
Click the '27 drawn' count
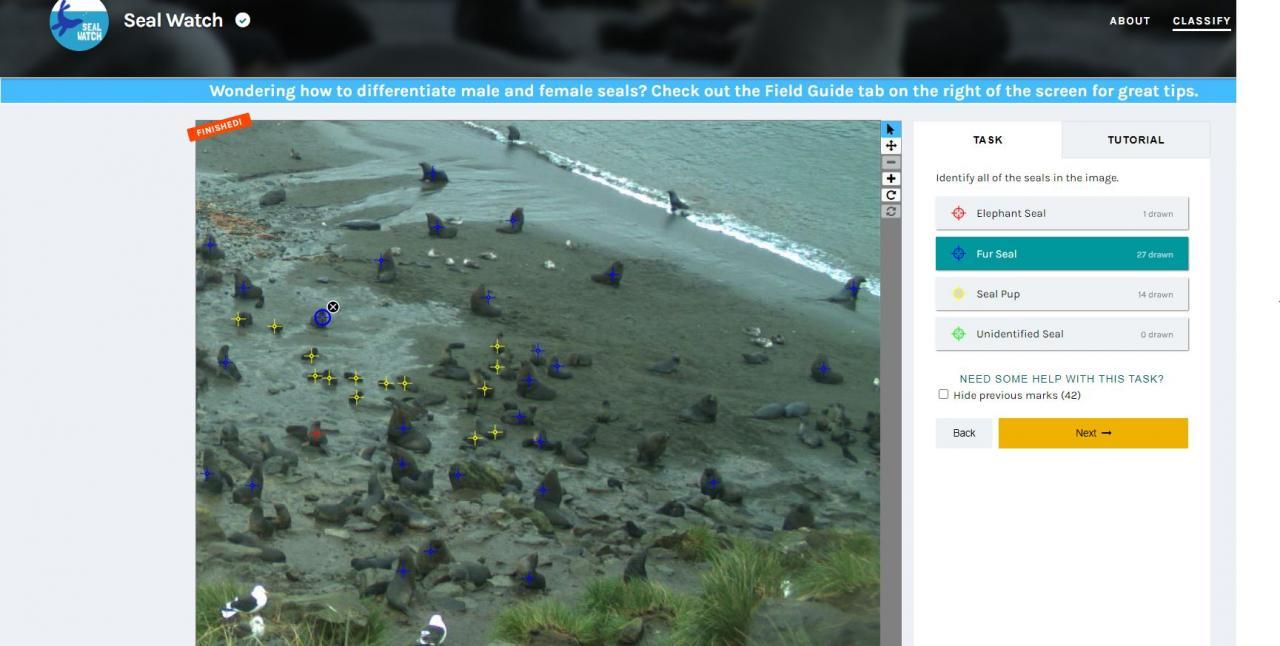1154,254
